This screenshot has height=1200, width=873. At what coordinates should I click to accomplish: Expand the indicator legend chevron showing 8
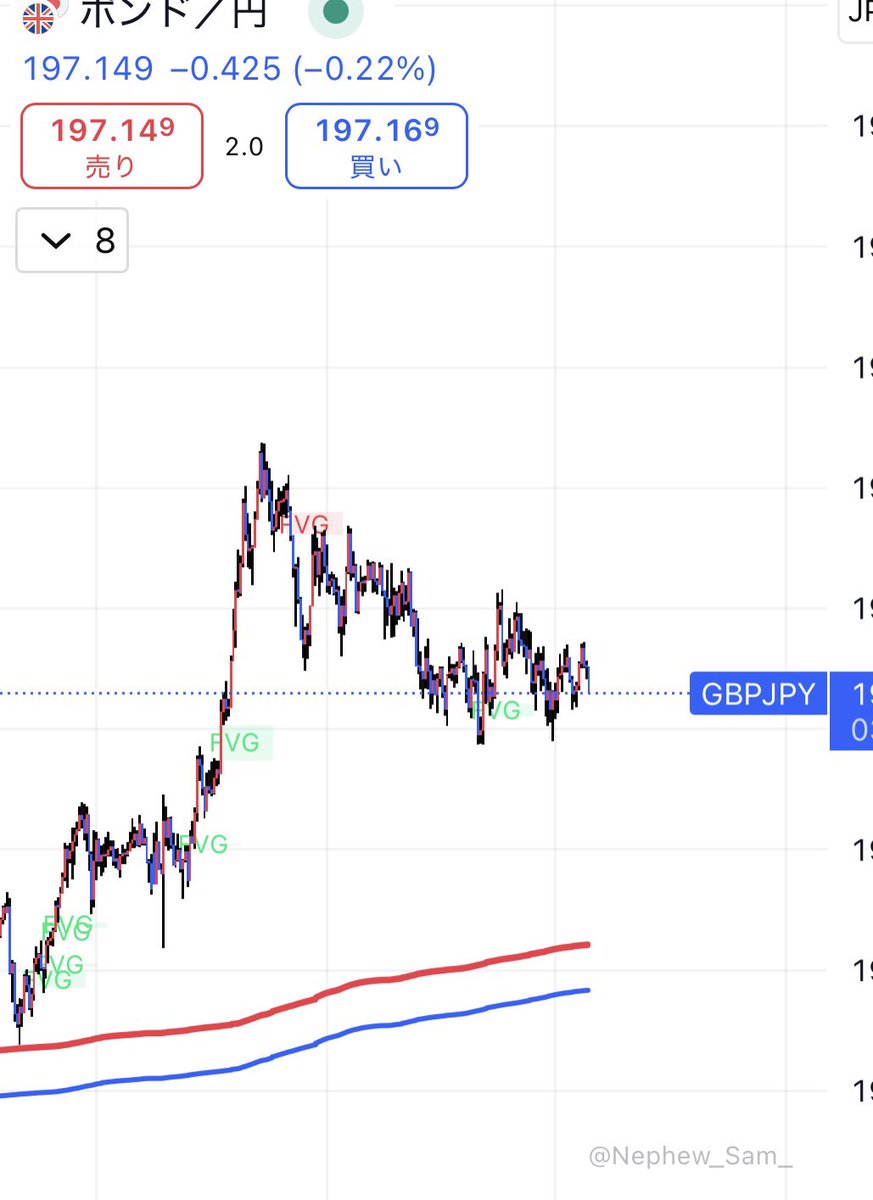(72, 241)
